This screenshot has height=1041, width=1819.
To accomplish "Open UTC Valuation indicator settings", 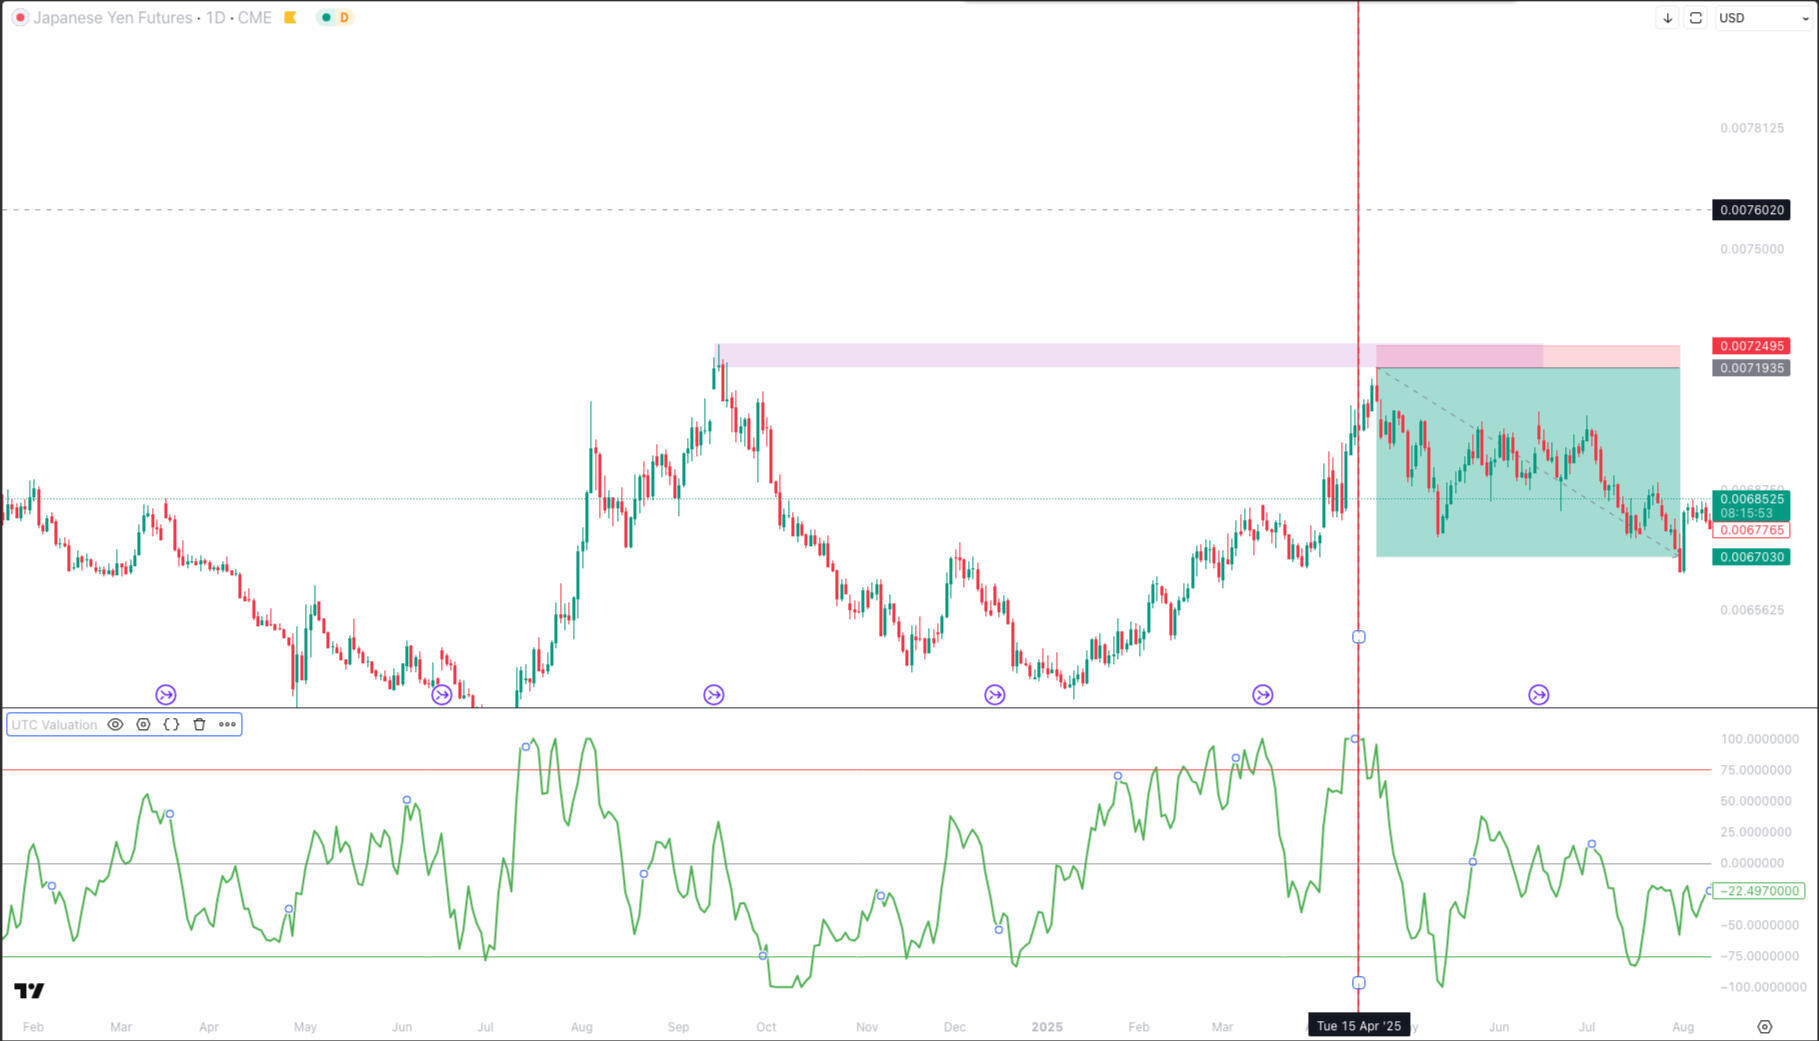I will pyautogui.click(x=143, y=725).
